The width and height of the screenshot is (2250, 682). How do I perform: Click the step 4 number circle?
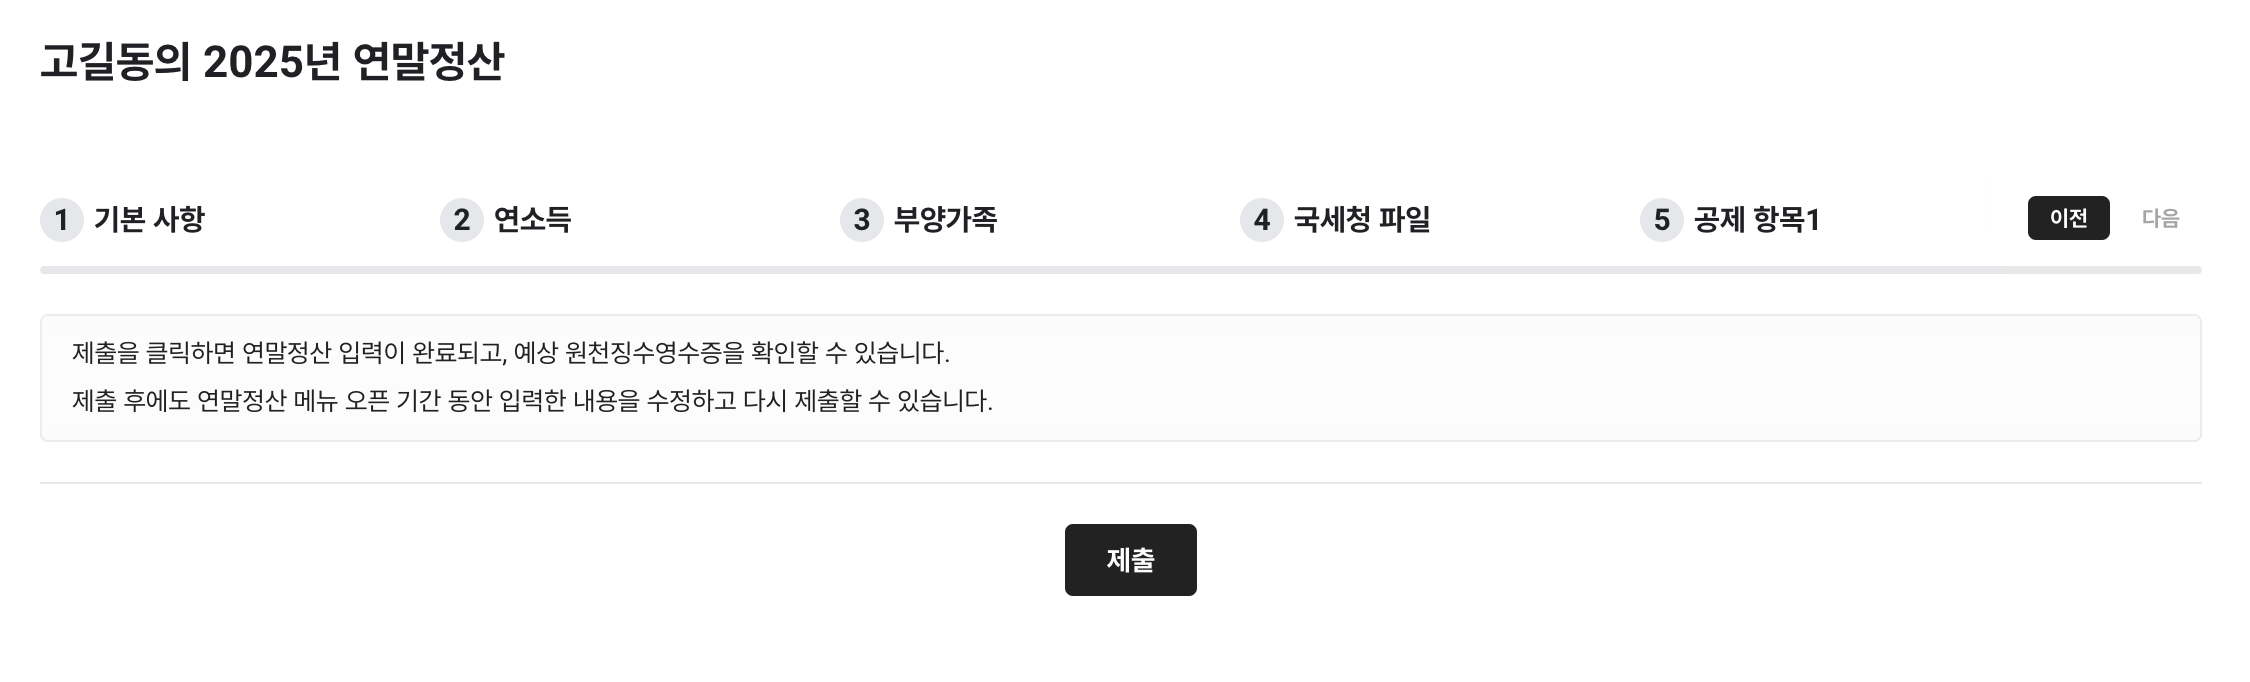pyautogui.click(x=1262, y=220)
